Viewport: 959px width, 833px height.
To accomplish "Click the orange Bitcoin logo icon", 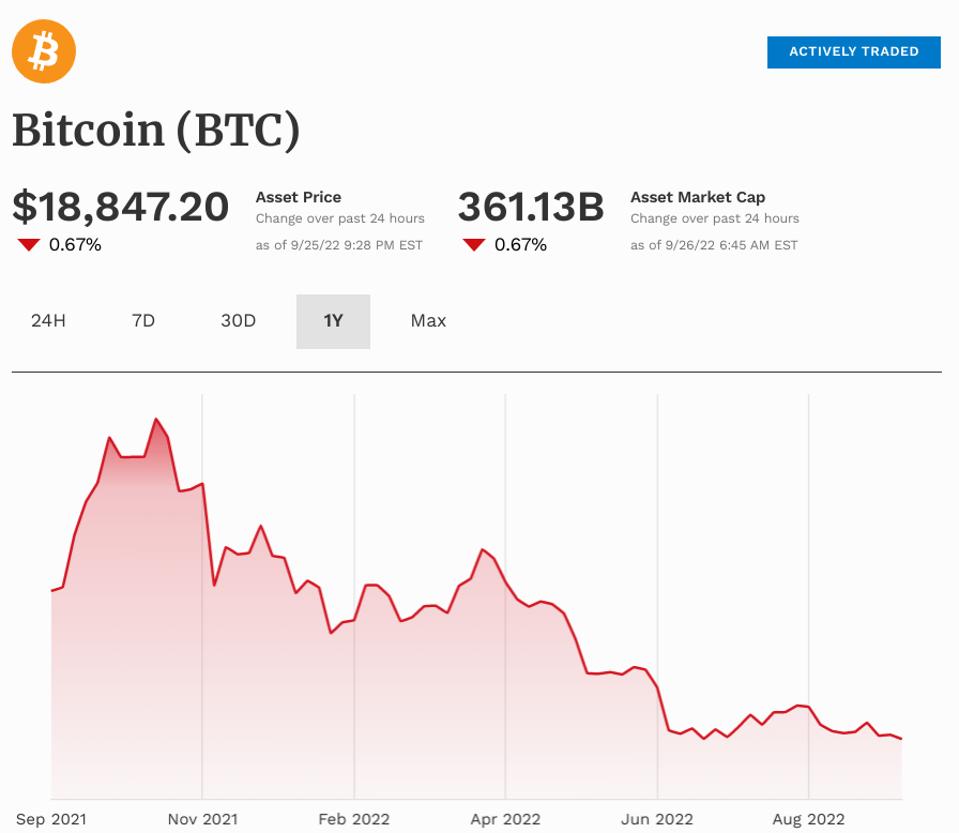I will [x=42, y=52].
